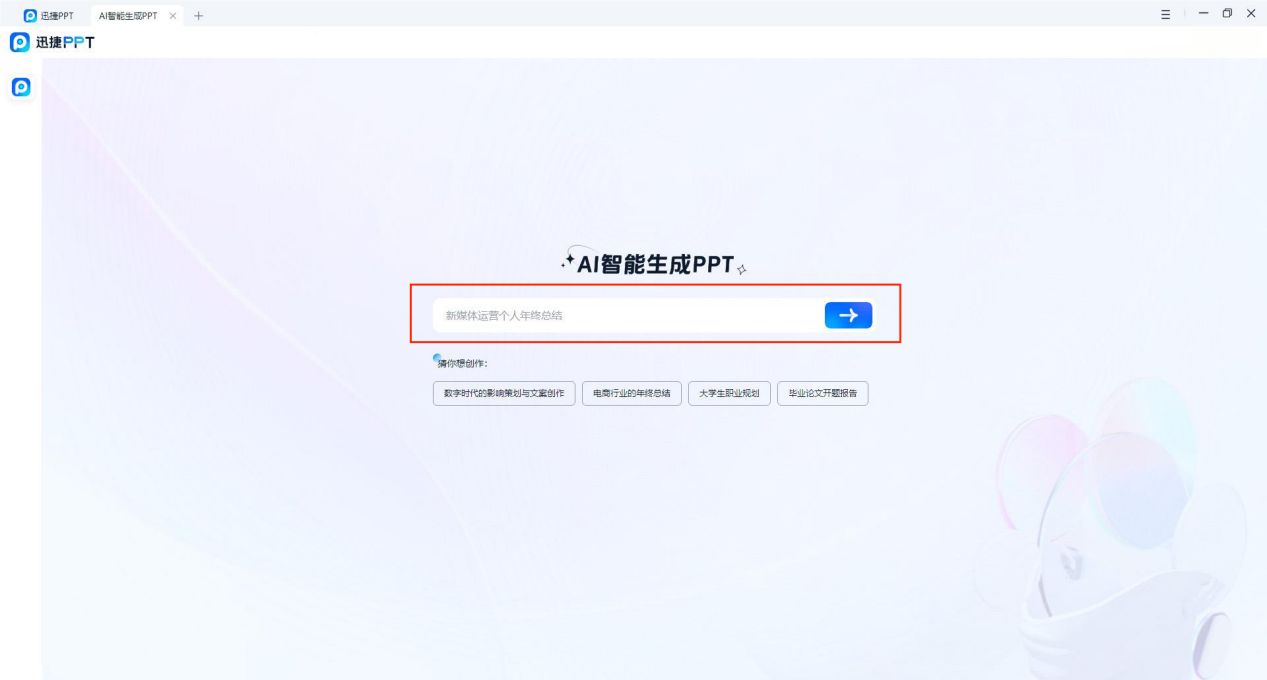Choose suggestion 大学生职业规划

(x=729, y=394)
